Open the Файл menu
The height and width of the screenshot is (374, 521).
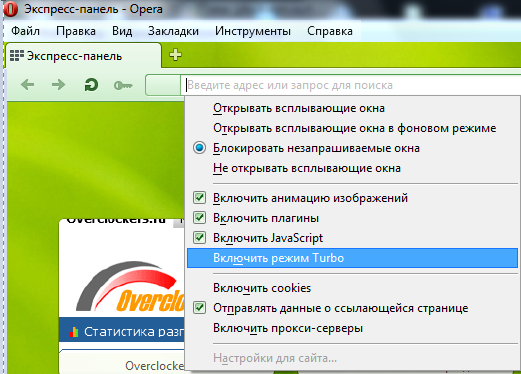click(25, 31)
